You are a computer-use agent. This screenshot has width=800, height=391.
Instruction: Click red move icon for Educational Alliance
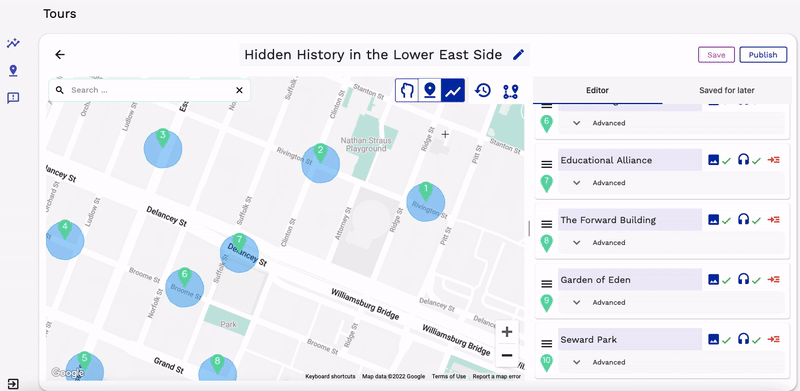click(774, 160)
